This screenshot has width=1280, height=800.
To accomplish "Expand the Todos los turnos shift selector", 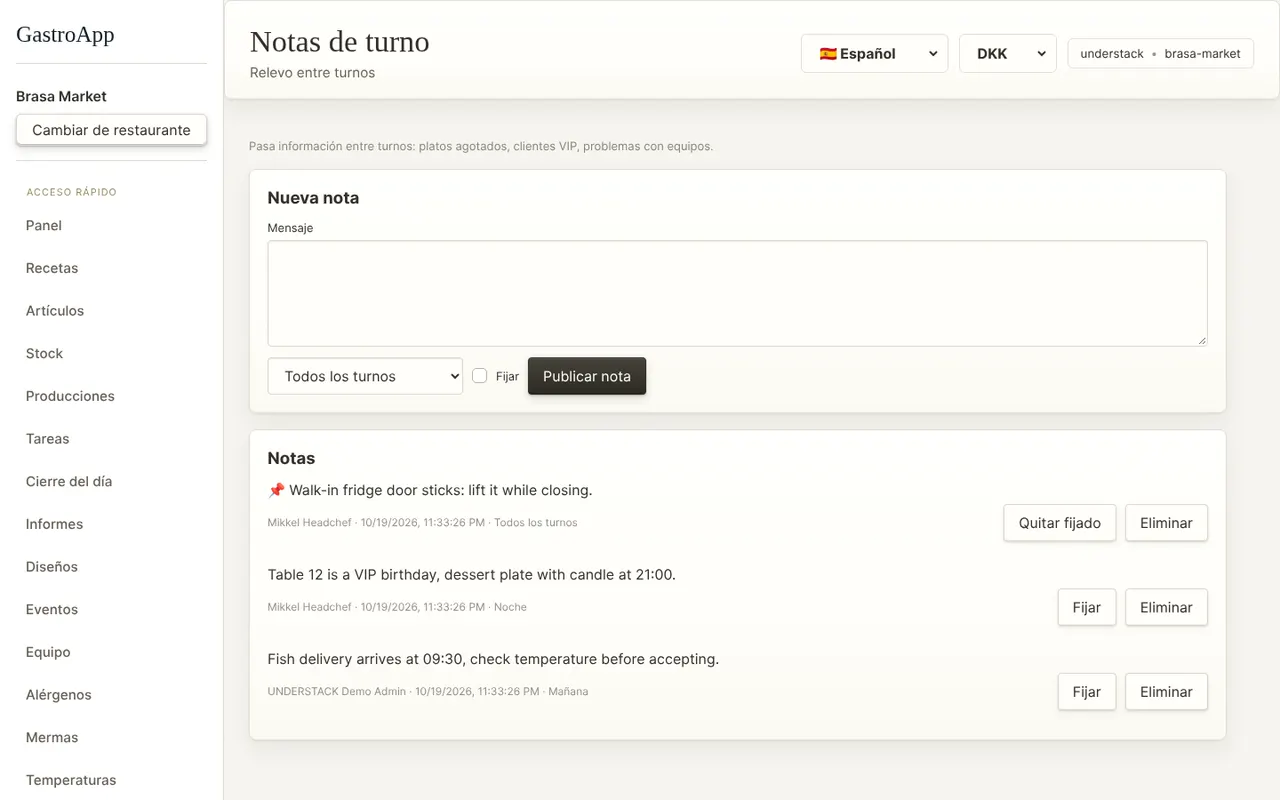I will pos(365,376).
